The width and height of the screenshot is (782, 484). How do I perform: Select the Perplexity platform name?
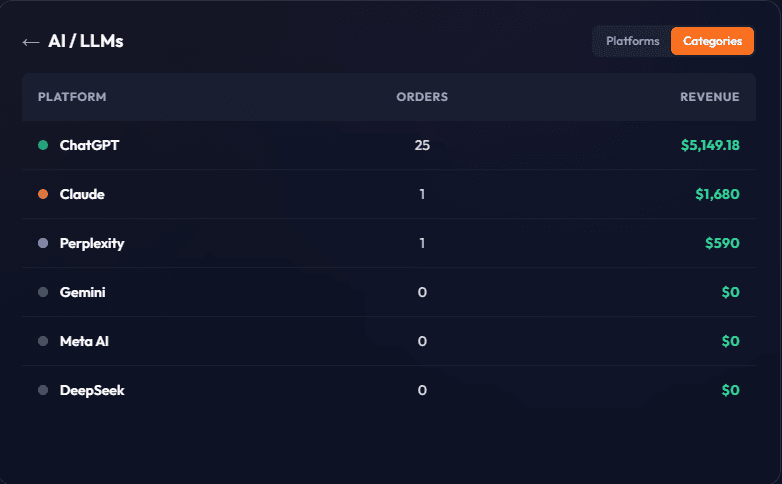[92, 243]
